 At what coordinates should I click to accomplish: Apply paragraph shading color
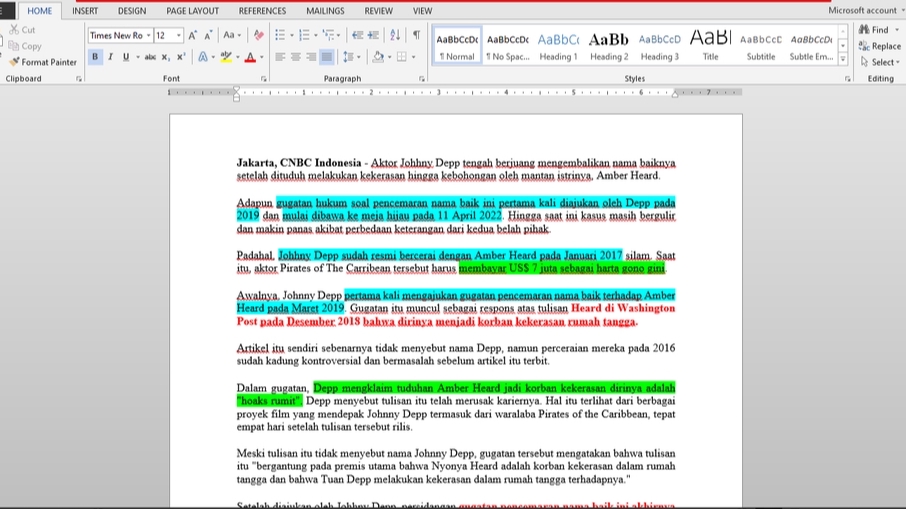378,57
